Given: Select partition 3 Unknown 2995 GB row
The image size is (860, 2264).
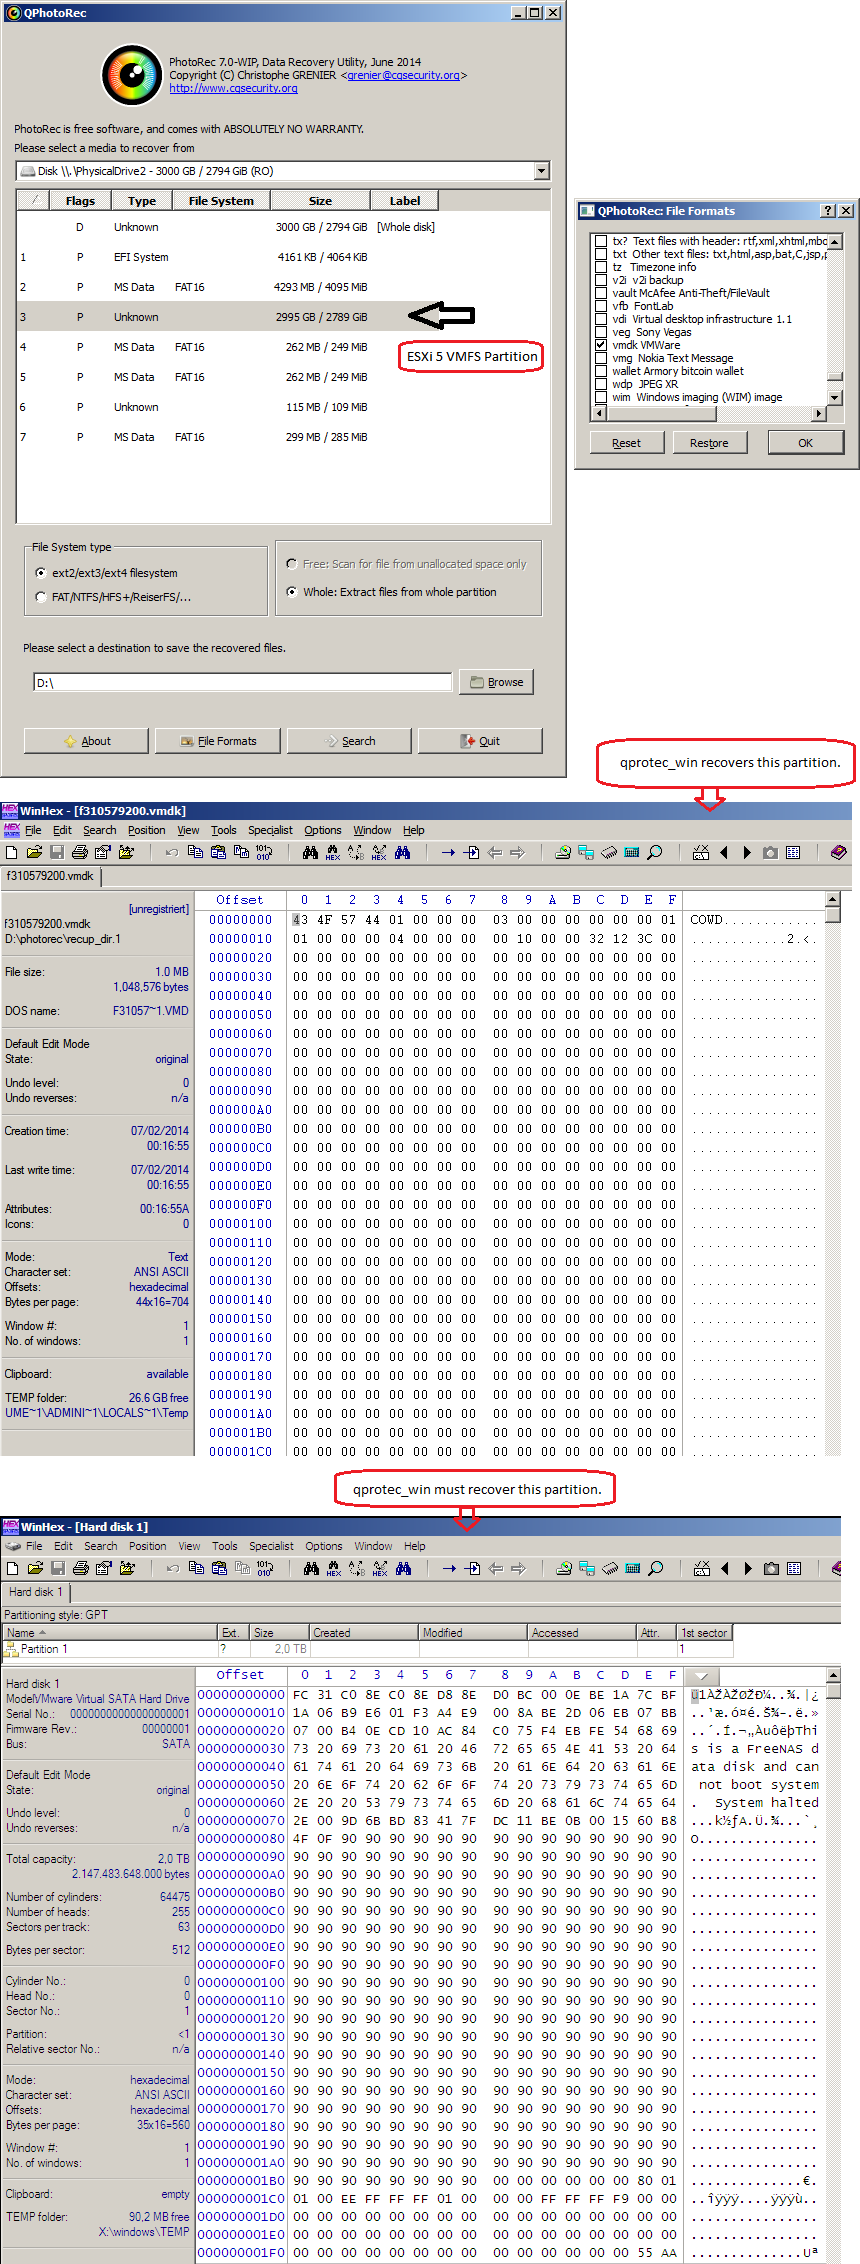Looking at the screenshot, I should [x=283, y=317].
